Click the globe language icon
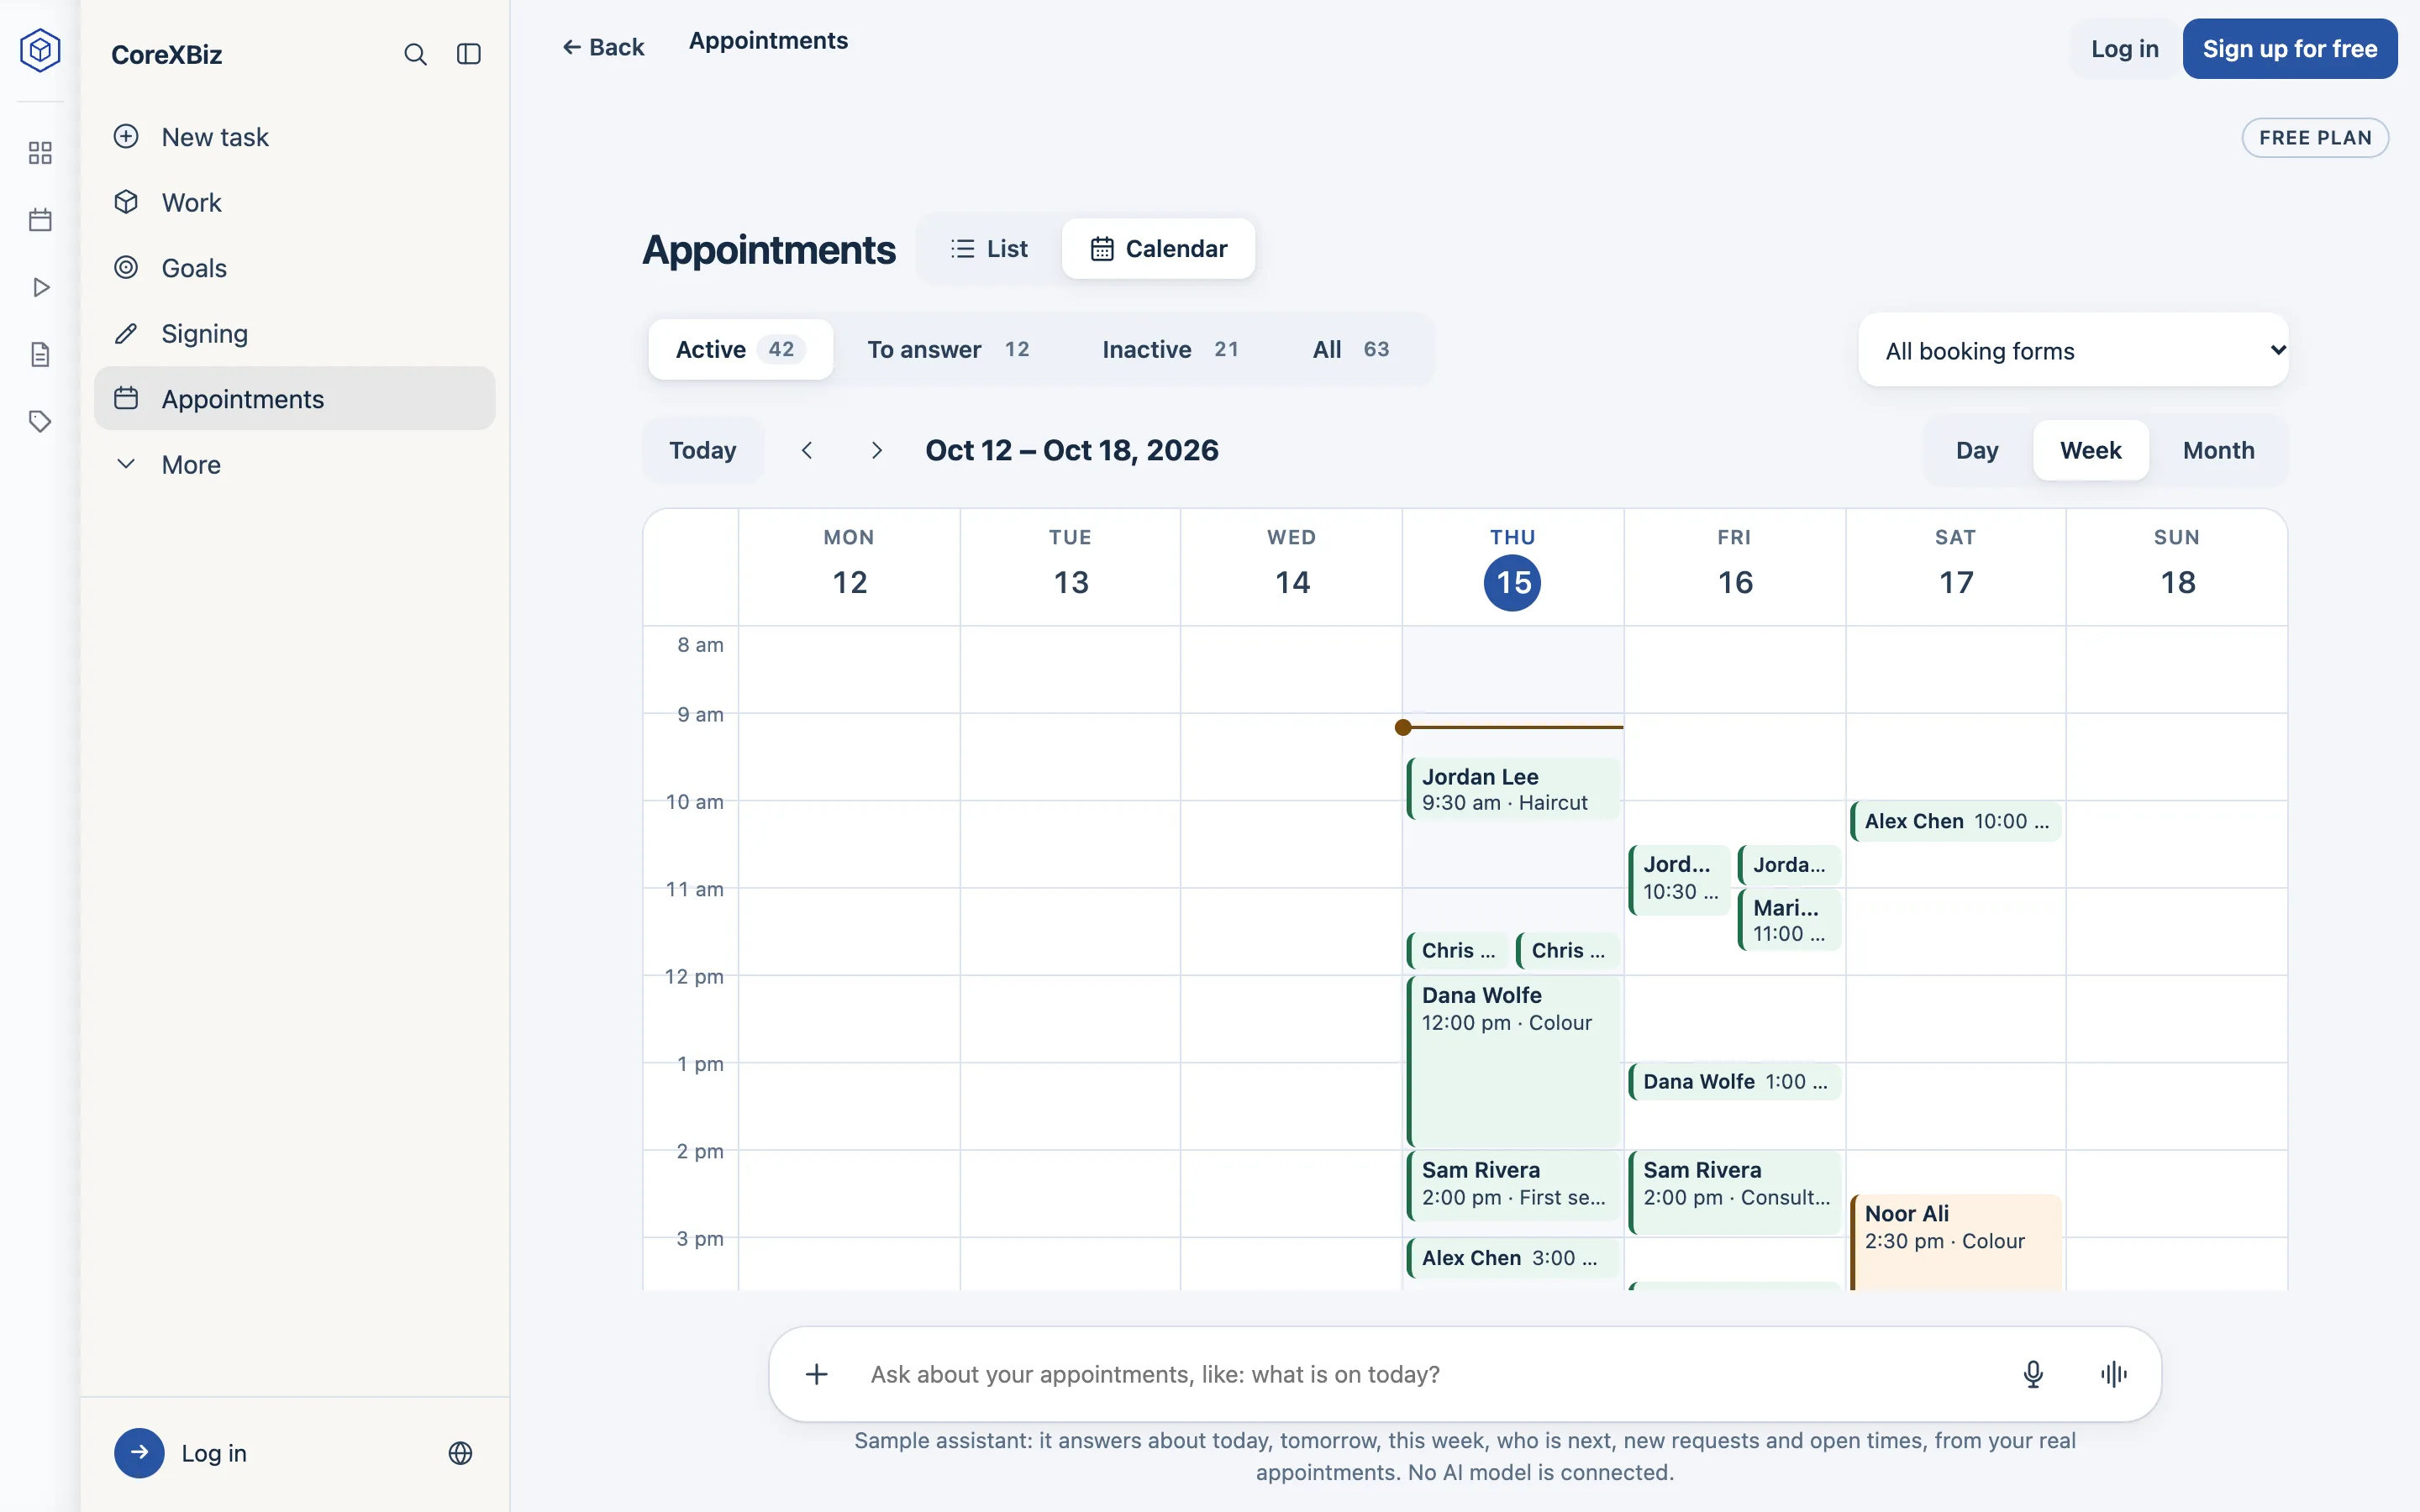2420x1512 pixels. (x=460, y=1453)
